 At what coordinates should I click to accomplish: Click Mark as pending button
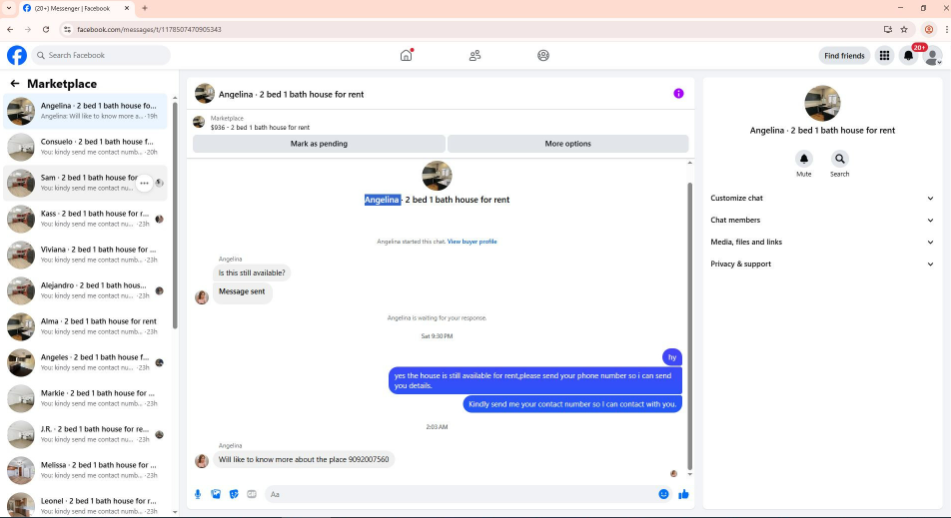point(319,144)
